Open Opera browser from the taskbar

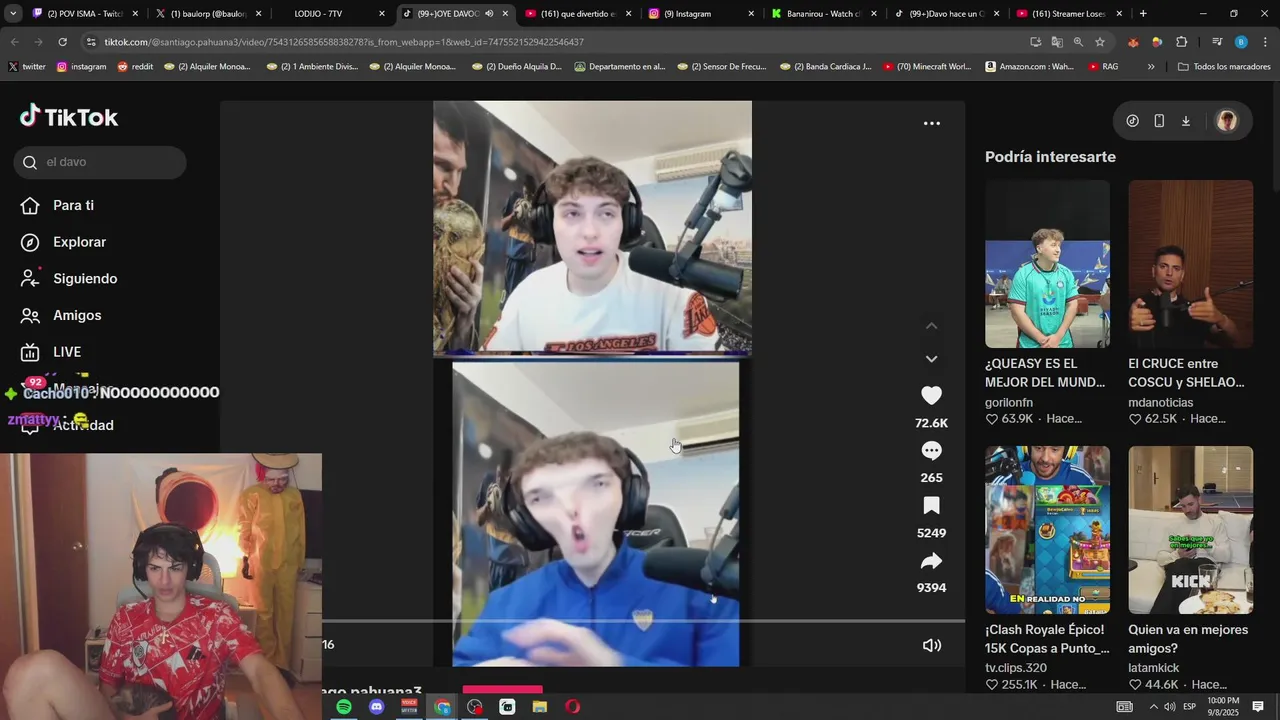click(x=572, y=707)
